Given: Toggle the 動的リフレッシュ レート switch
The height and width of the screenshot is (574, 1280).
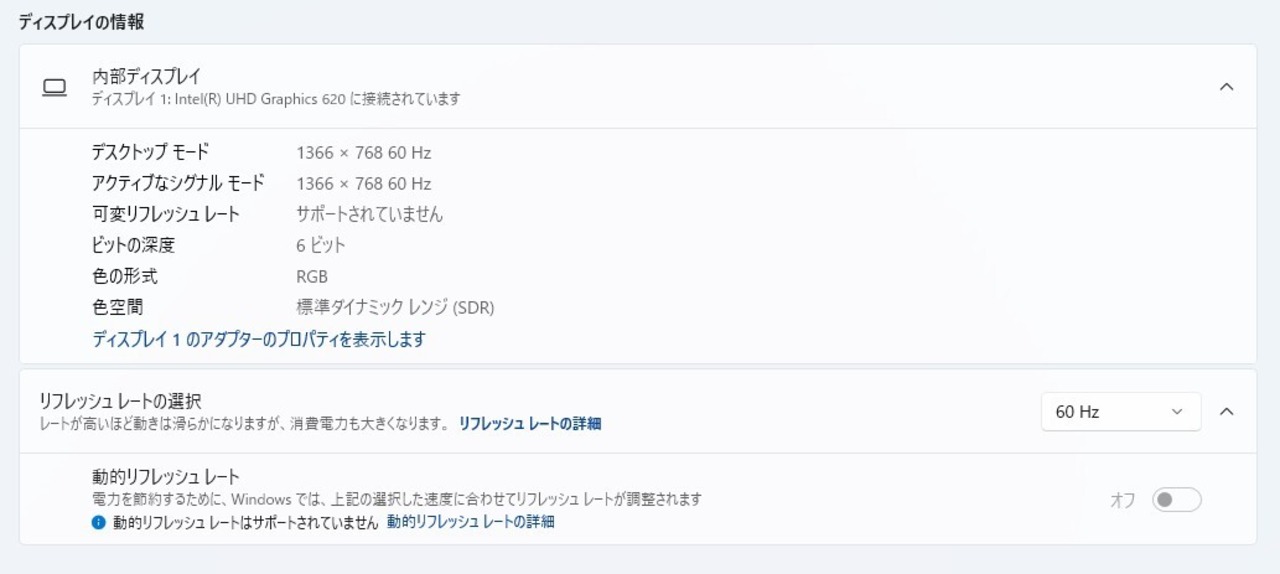Looking at the screenshot, I should (x=1176, y=500).
